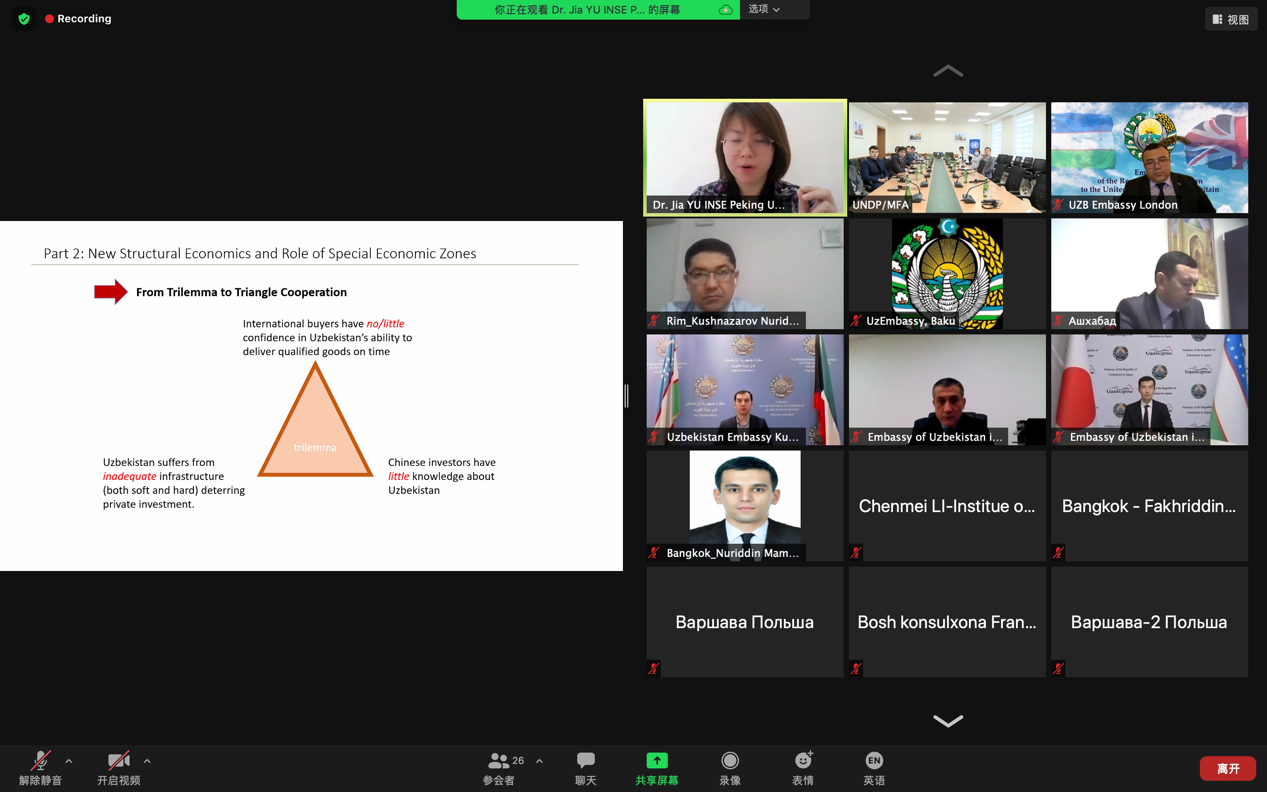Select UNDP/MFA video thumbnail
Screen dimensions: 1267x792
(947, 157)
